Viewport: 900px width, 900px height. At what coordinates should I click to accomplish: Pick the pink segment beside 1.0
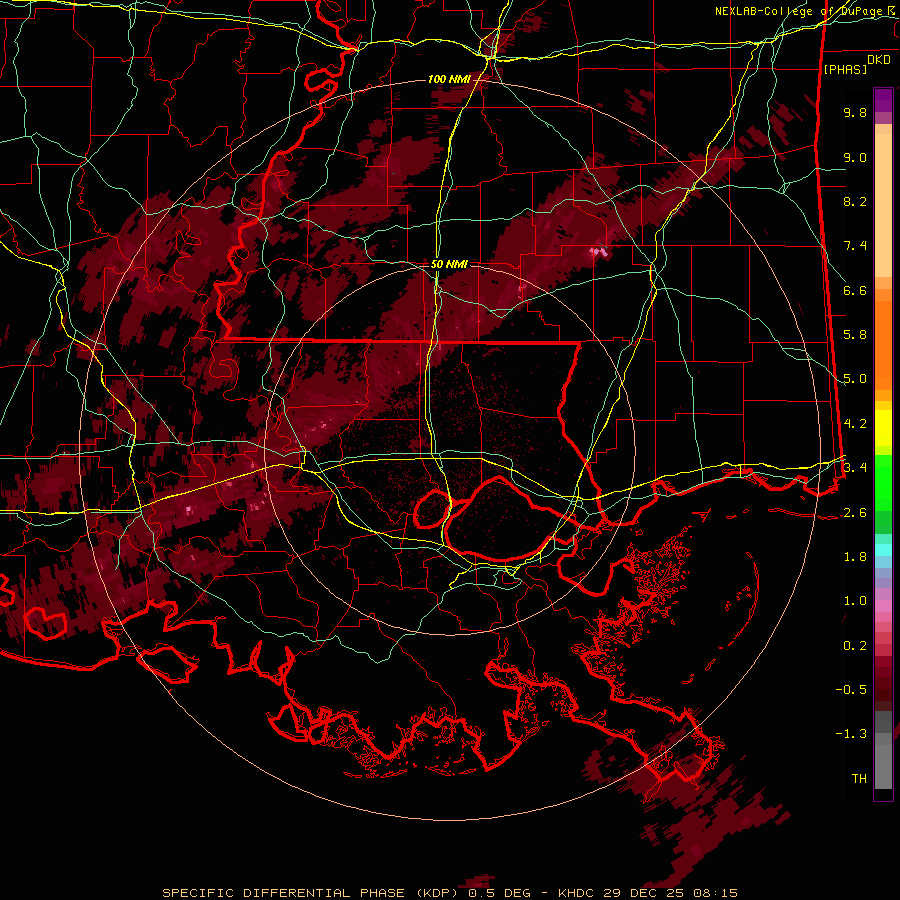click(x=883, y=605)
